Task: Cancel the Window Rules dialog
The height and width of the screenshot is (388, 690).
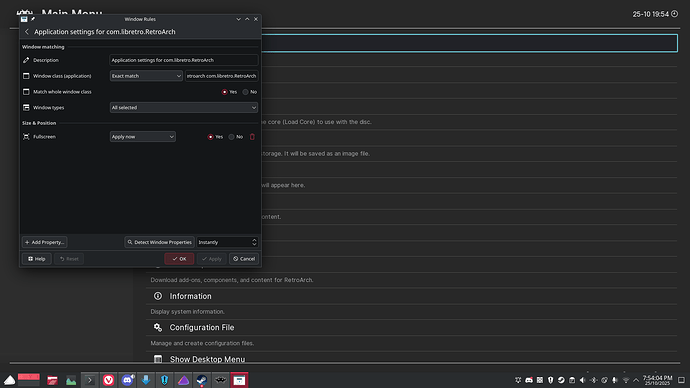Action: click(244, 259)
